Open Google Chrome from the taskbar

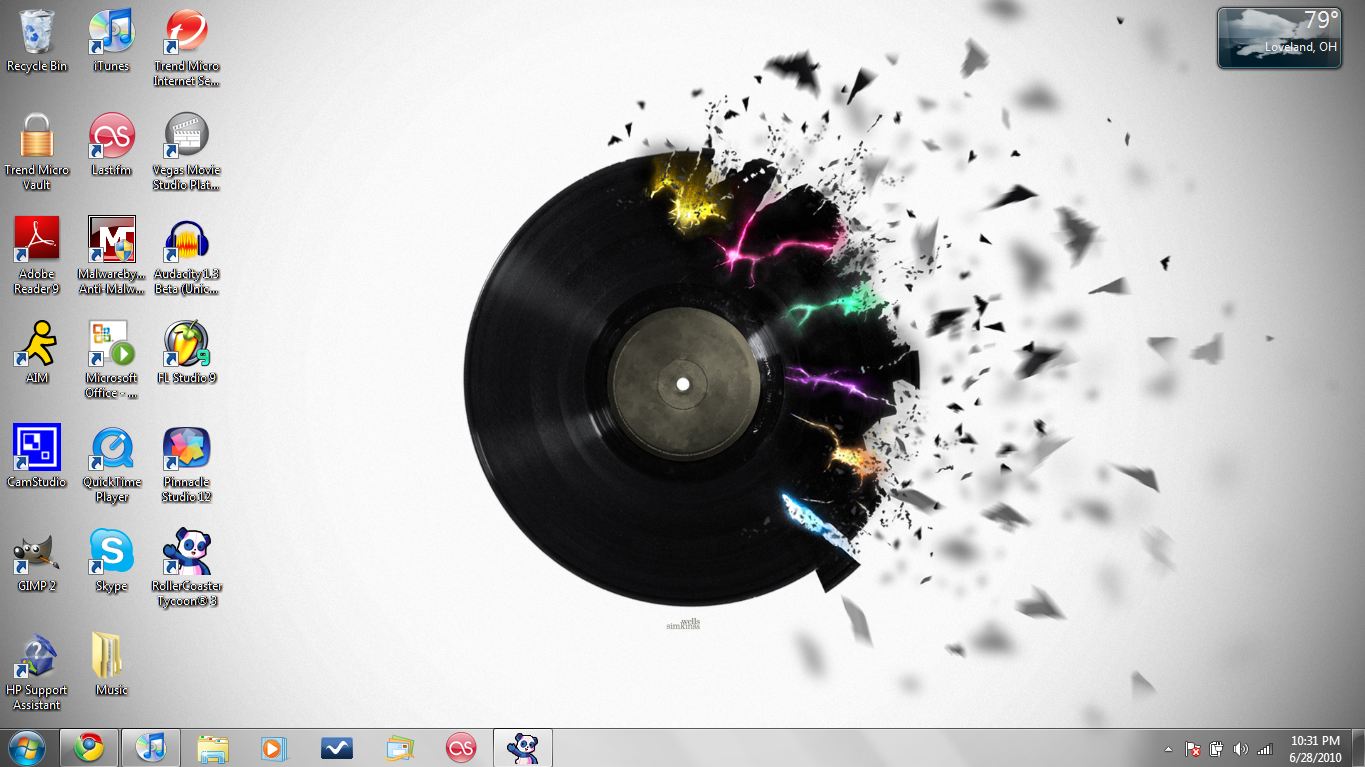pos(89,748)
